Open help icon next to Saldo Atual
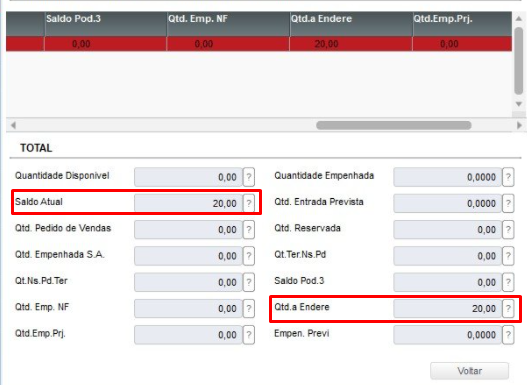527x385 pixels. [x=249, y=203]
